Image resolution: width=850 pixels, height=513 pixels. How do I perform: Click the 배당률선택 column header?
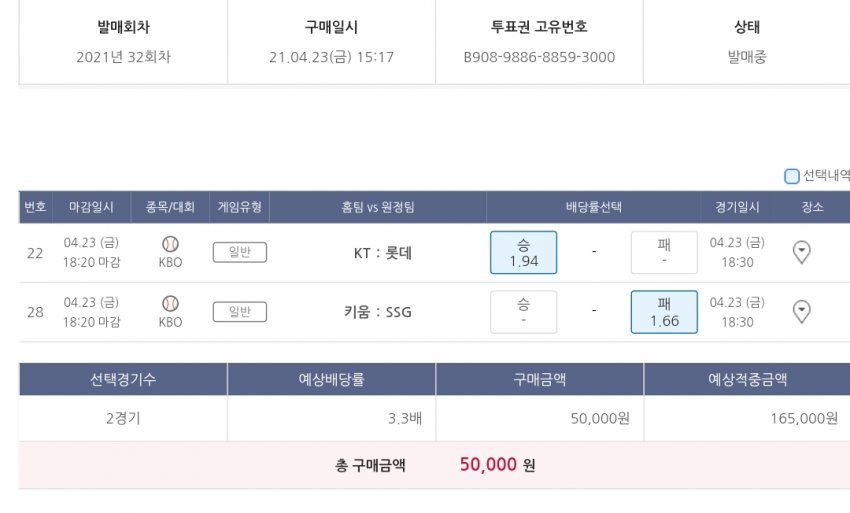(593, 207)
